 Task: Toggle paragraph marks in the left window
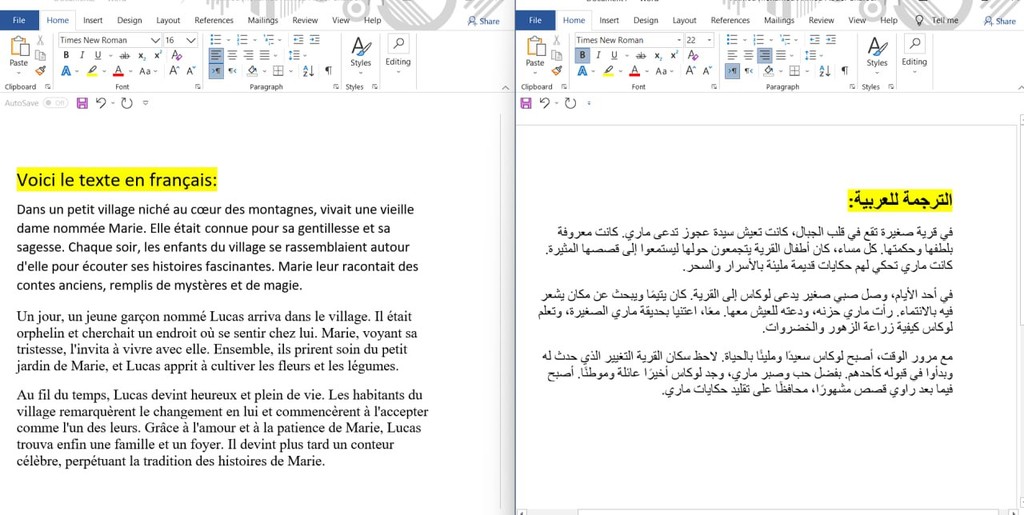point(328,71)
